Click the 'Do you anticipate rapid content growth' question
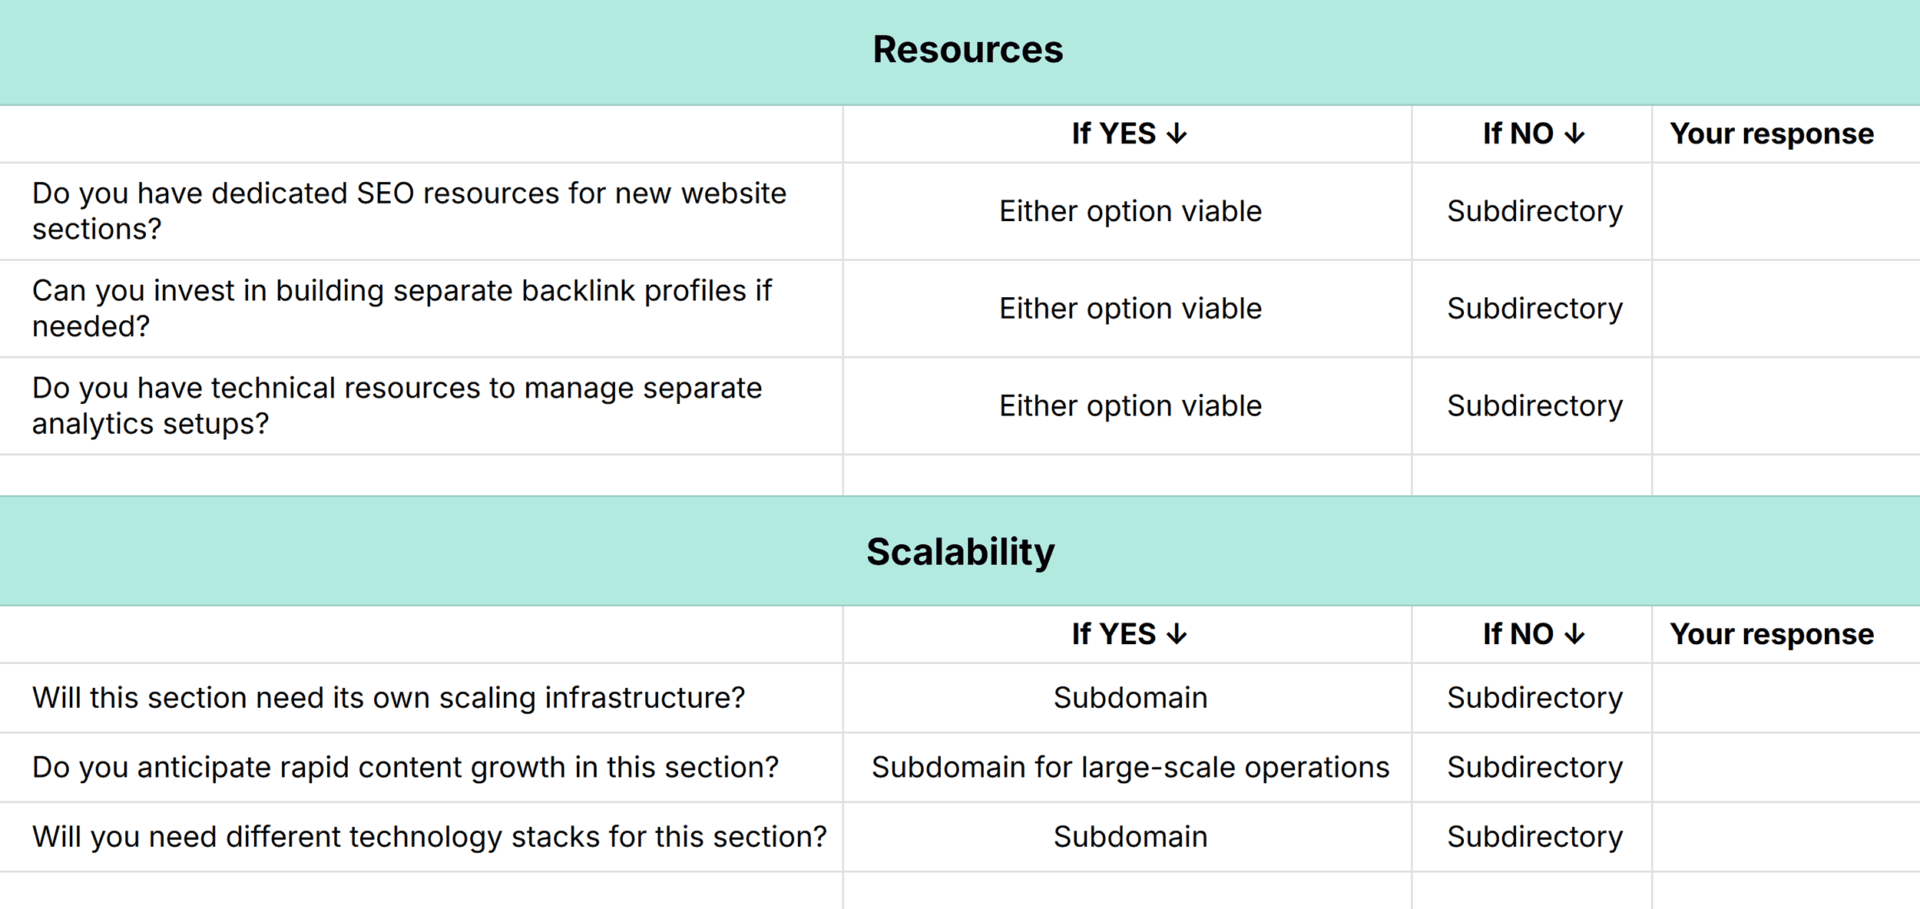Viewport: 1920px width, 909px height. click(405, 767)
